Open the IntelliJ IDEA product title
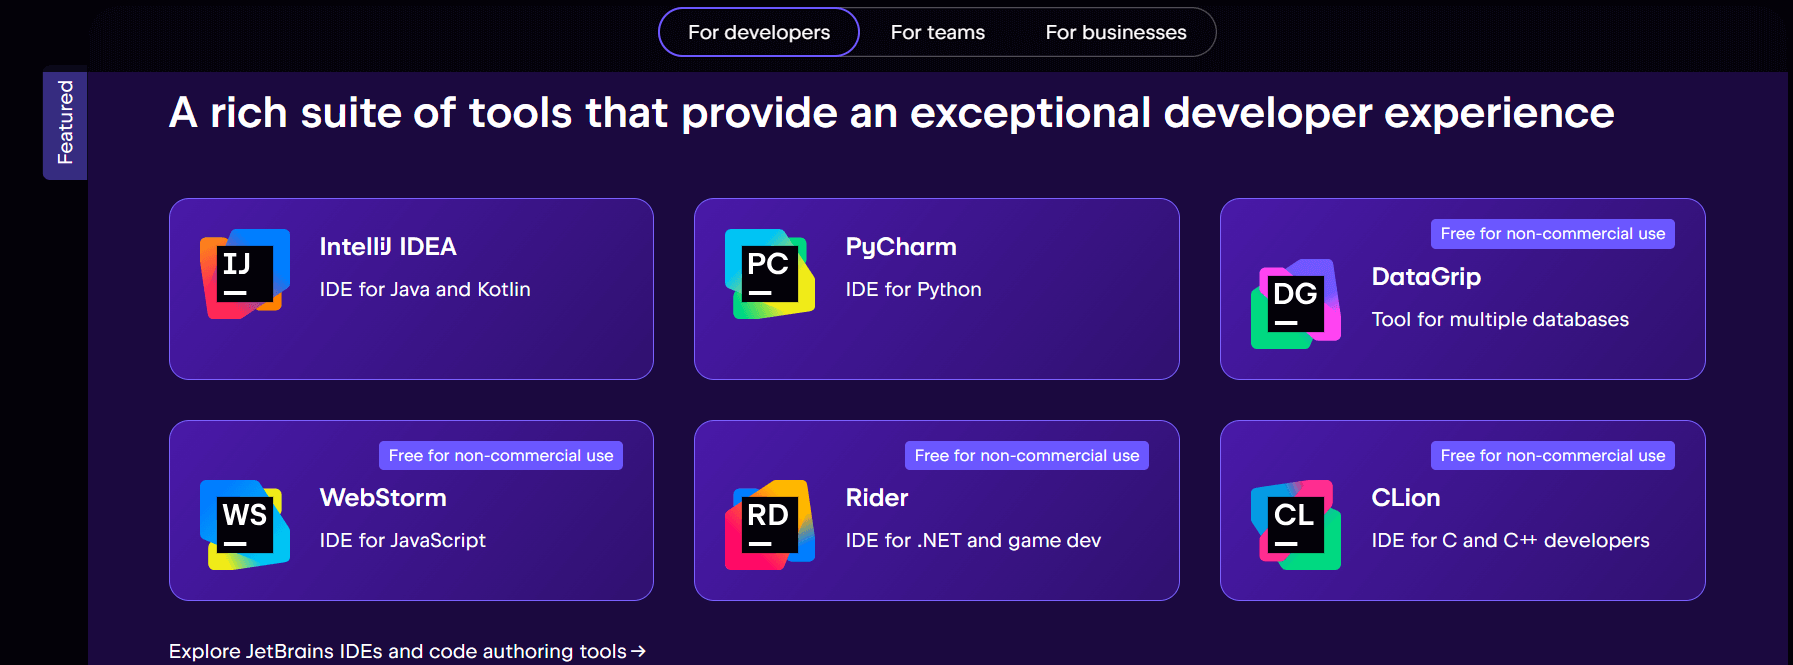The image size is (1793, 665). tap(388, 247)
